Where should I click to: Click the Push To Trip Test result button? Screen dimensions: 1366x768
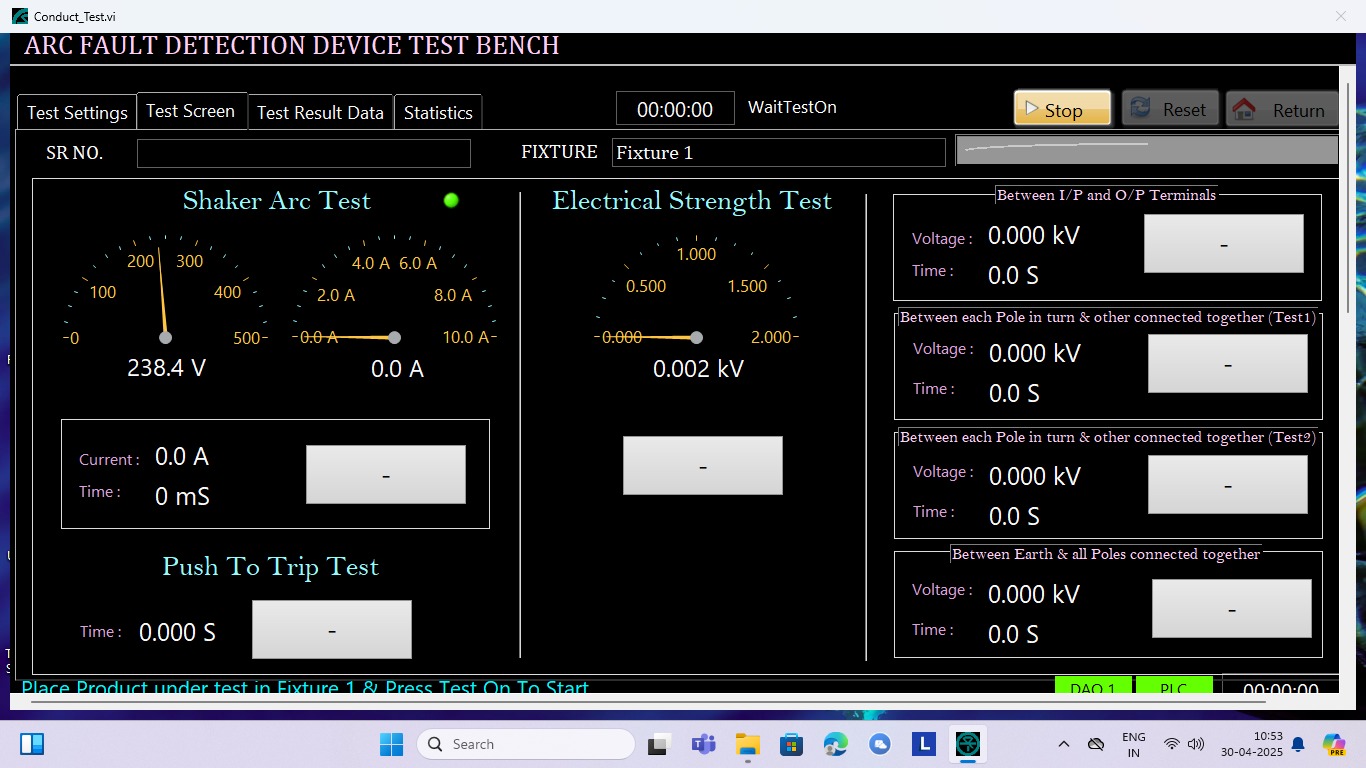pos(331,630)
